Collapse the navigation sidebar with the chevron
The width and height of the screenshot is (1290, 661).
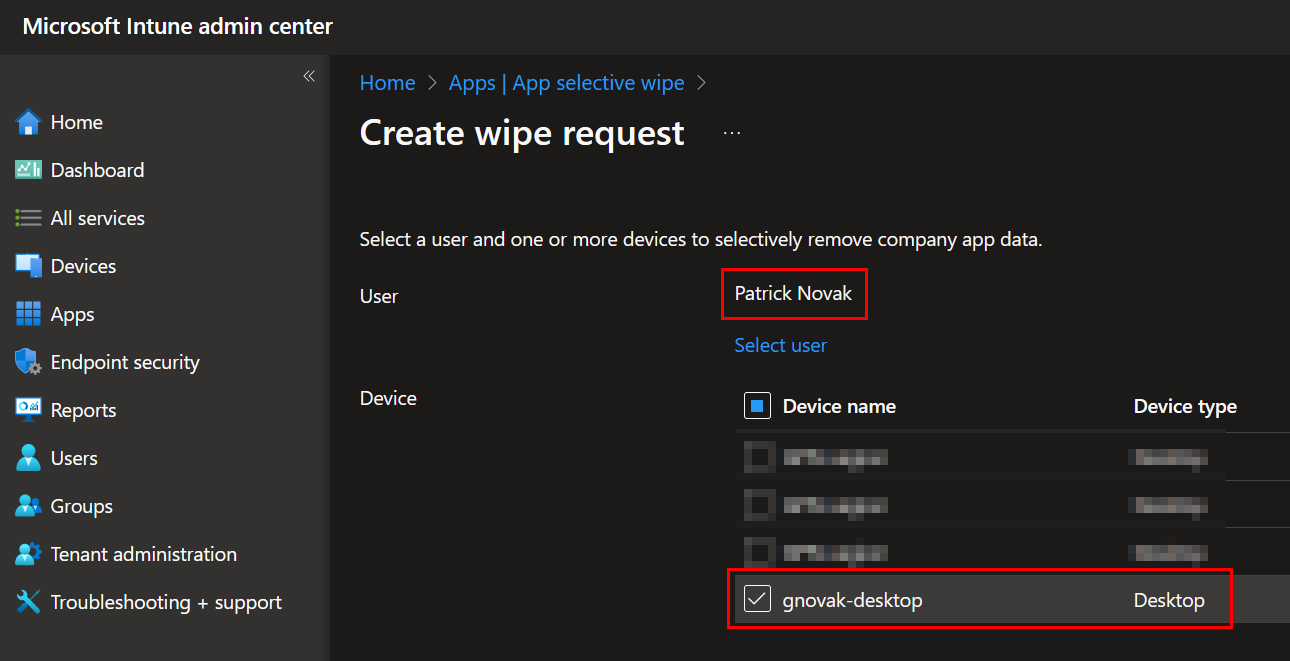[309, 75]
